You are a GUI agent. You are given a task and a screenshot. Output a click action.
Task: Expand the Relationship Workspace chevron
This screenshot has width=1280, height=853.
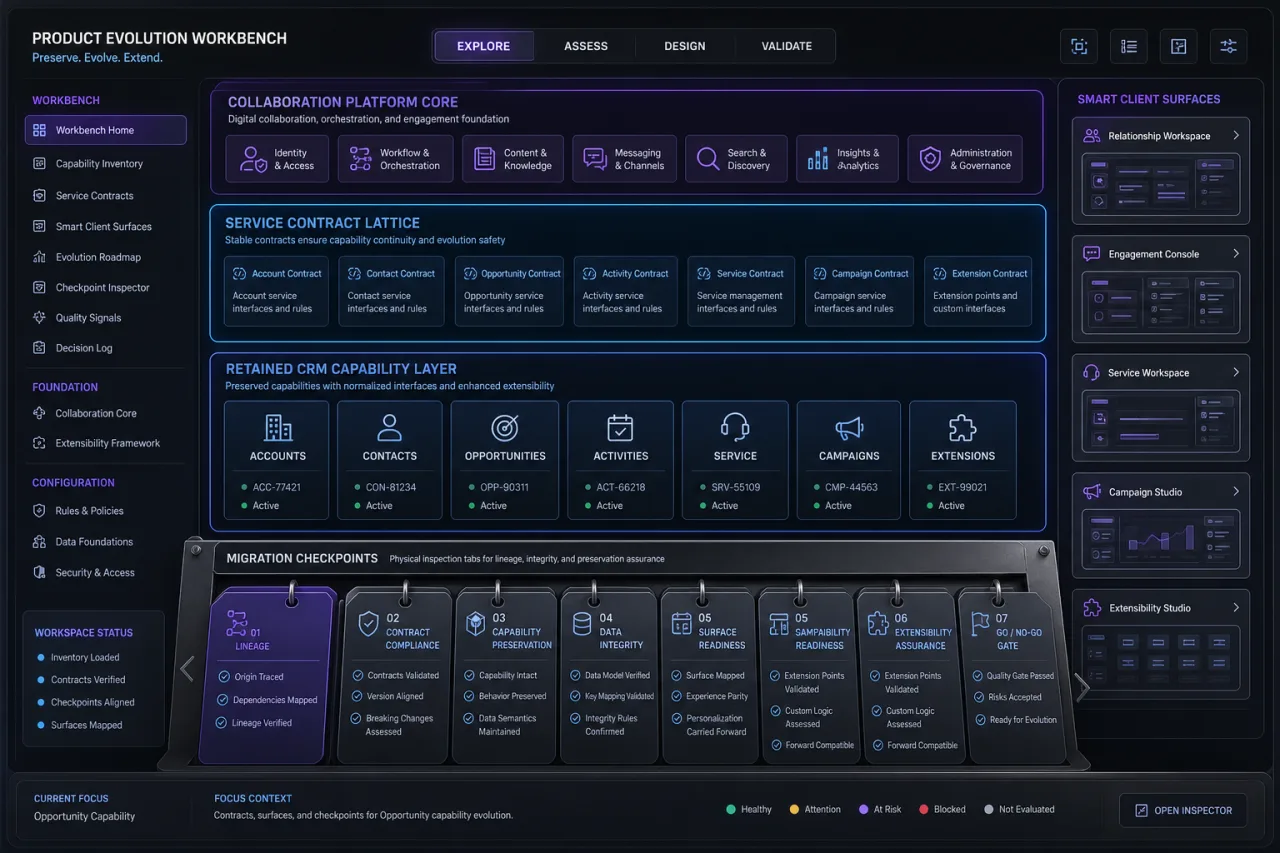1236,135
